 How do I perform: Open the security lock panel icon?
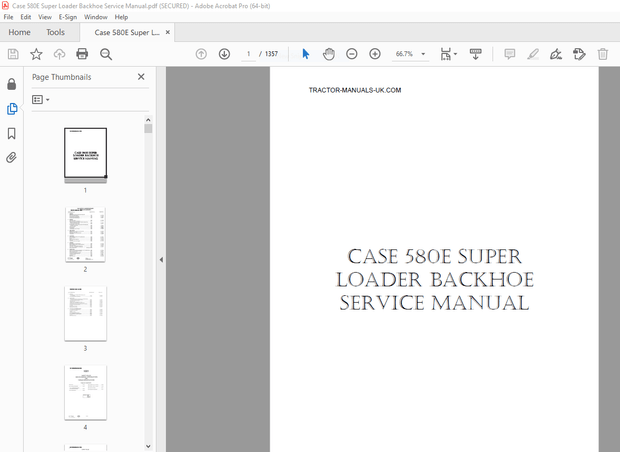[x=11, y=84]
